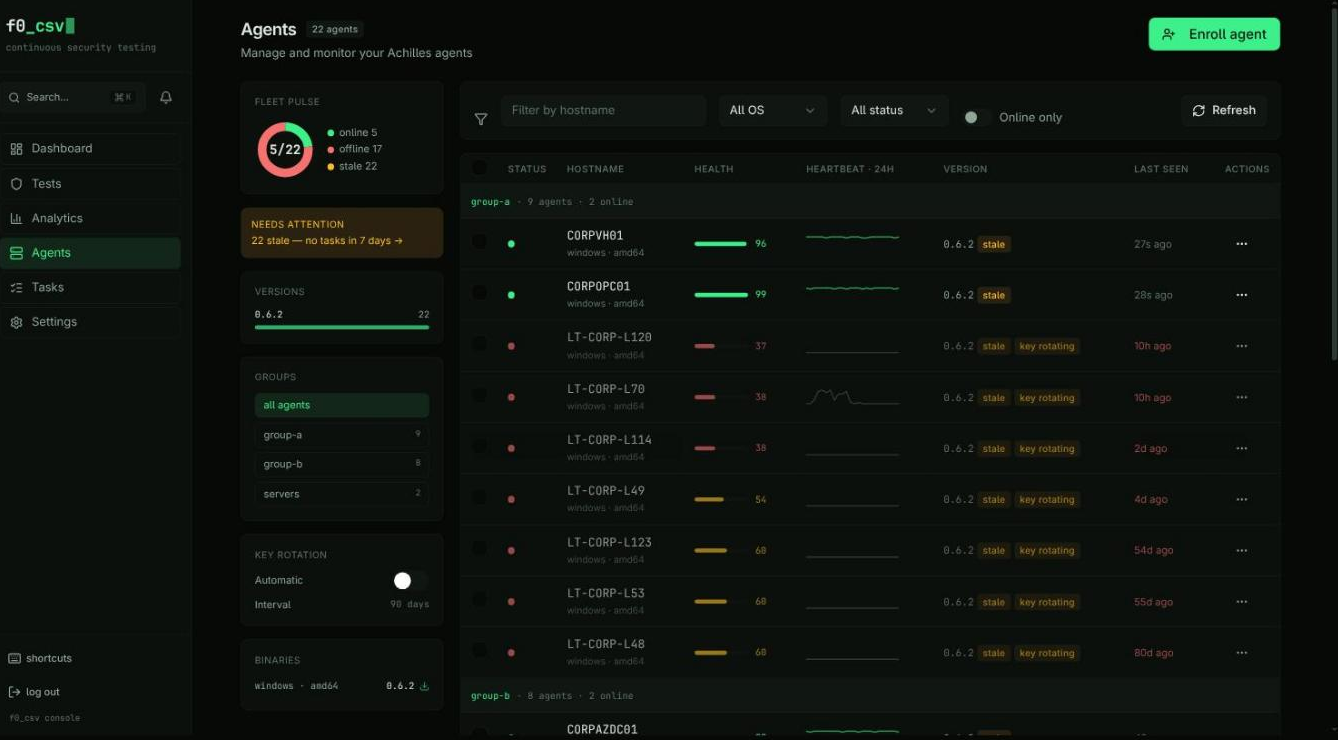This screenshot has width=1338, height=740.
Task: Click the fleet pulse donut chart
Action: (285, 149)
